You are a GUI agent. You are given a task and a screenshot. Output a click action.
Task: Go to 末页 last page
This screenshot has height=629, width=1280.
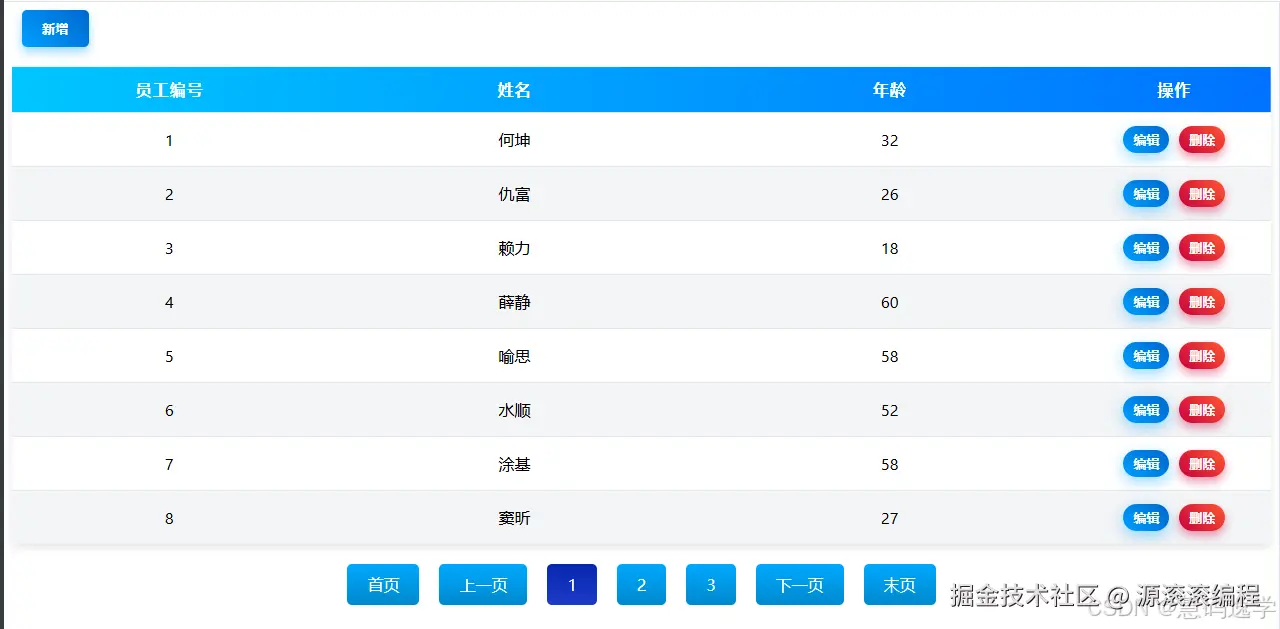[x=900, y=585]
